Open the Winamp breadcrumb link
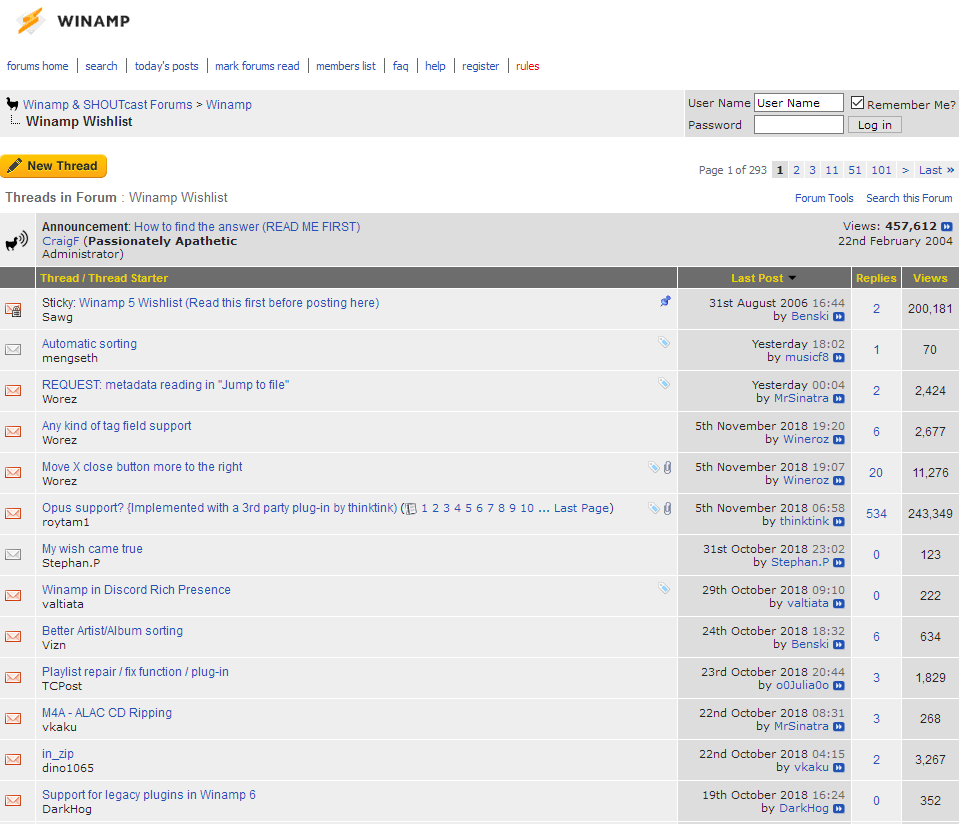Screen dimensions: 960x824 228,105
